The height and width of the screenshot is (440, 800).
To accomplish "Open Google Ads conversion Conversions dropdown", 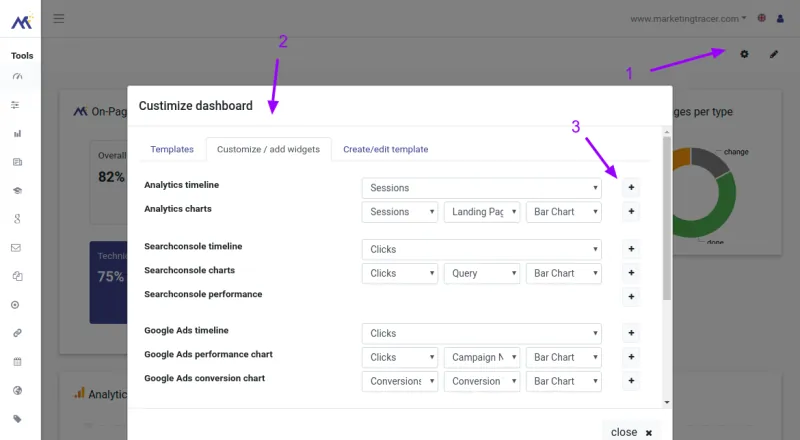I will pyautogui.click(x=400, y=381).
